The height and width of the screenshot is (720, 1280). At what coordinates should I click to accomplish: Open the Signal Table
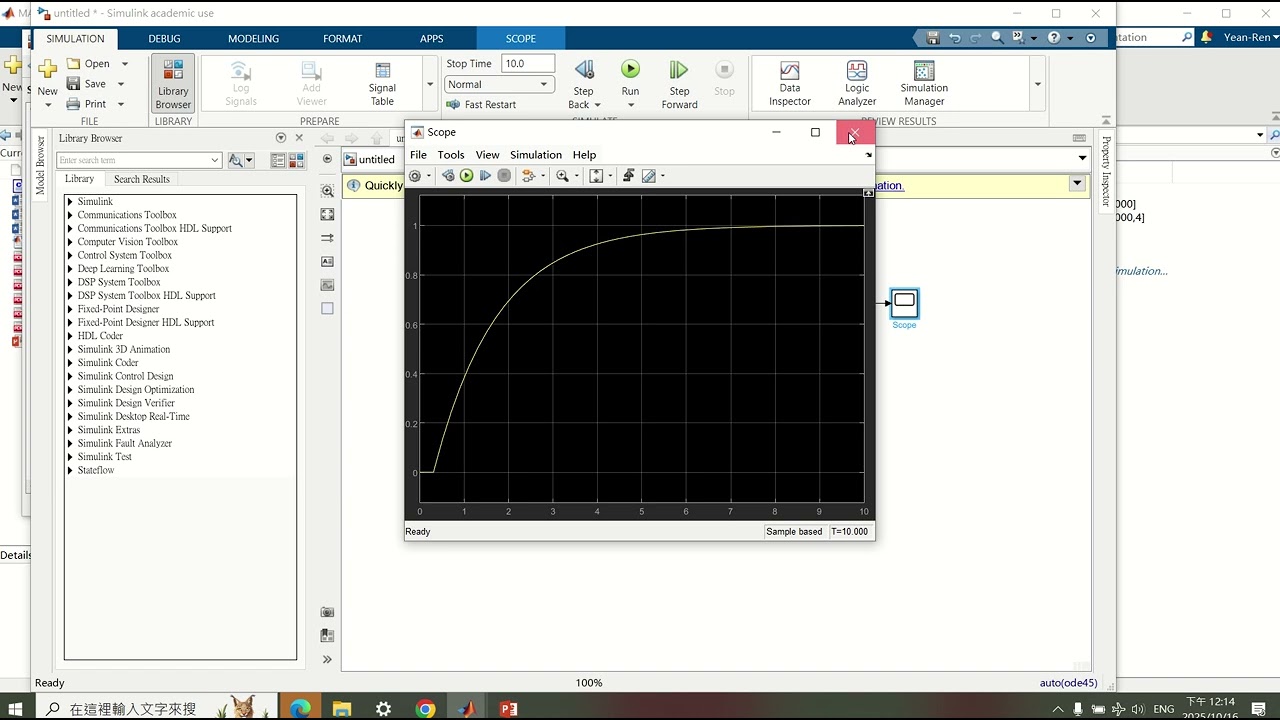[382, 83]
